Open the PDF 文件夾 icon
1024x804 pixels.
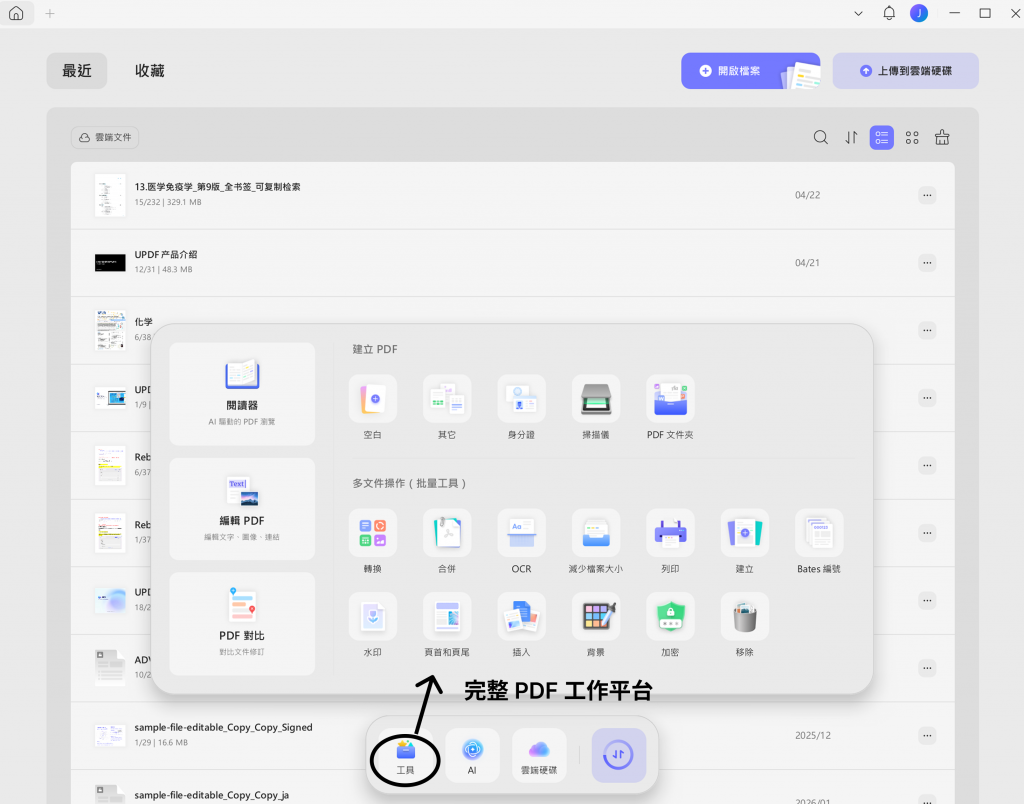point(670,398)
